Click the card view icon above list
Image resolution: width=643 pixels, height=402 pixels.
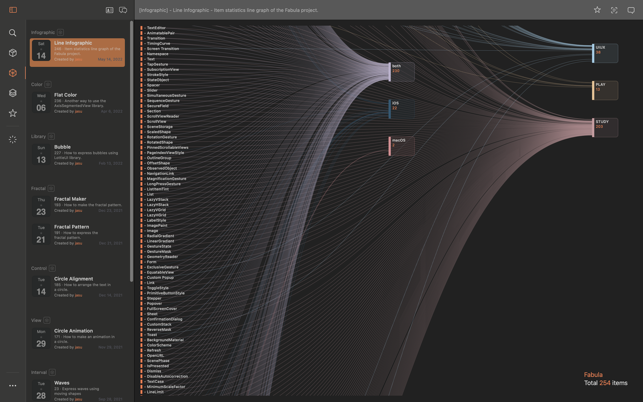(109, 10)
